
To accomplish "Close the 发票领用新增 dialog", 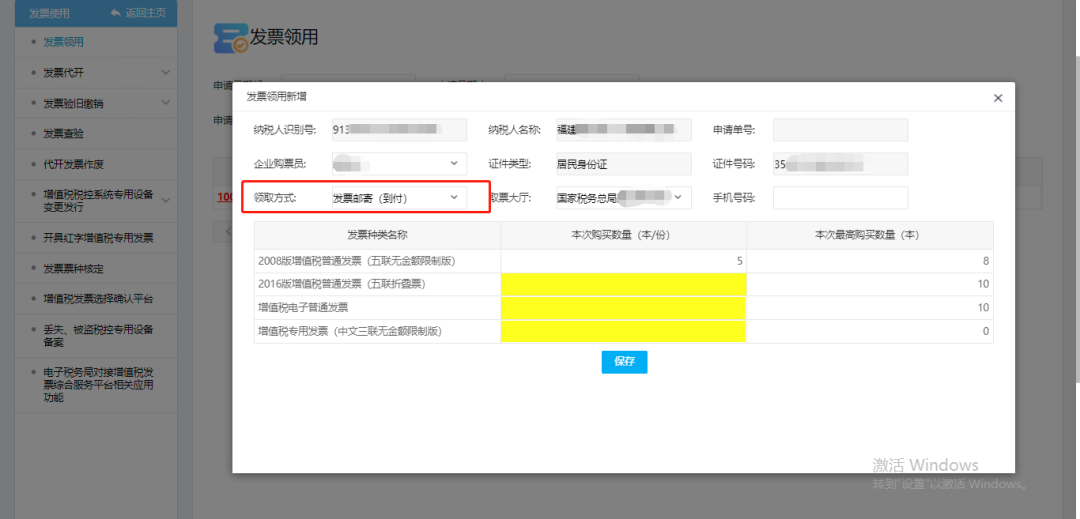I will 998,98.
